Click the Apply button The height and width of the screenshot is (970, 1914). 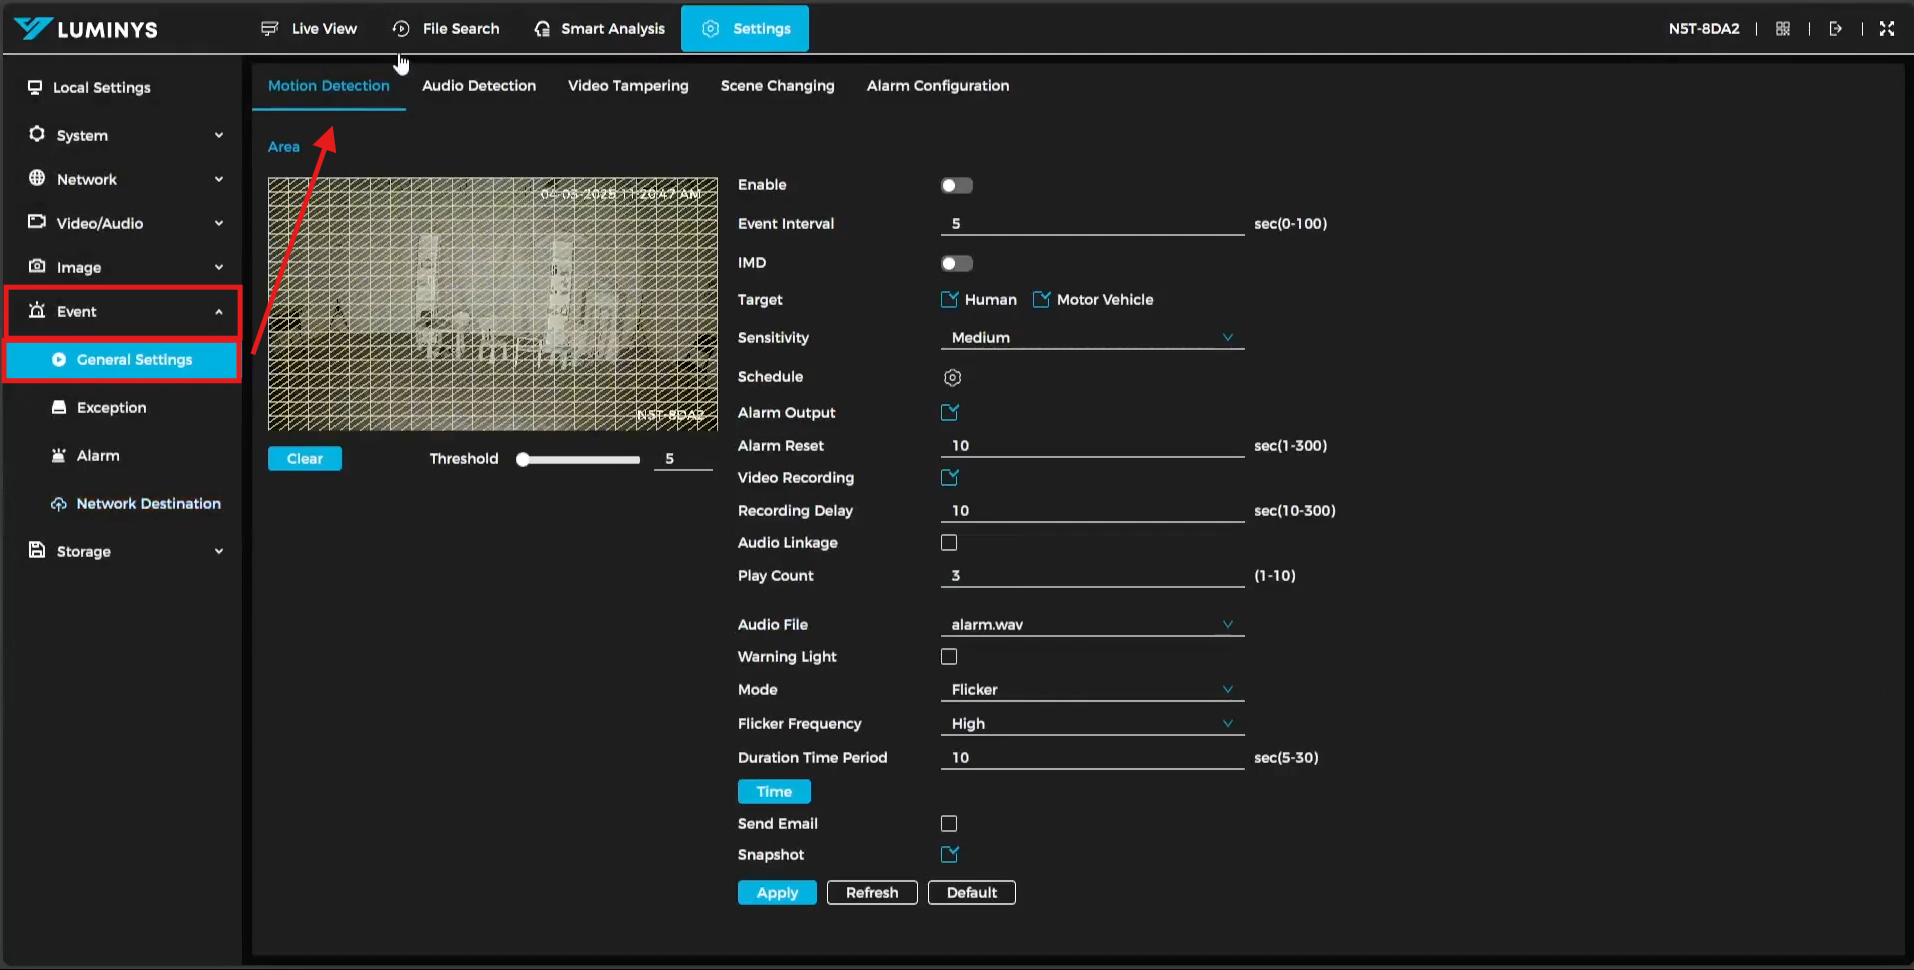pyautogui.click(x=776, y=893)
